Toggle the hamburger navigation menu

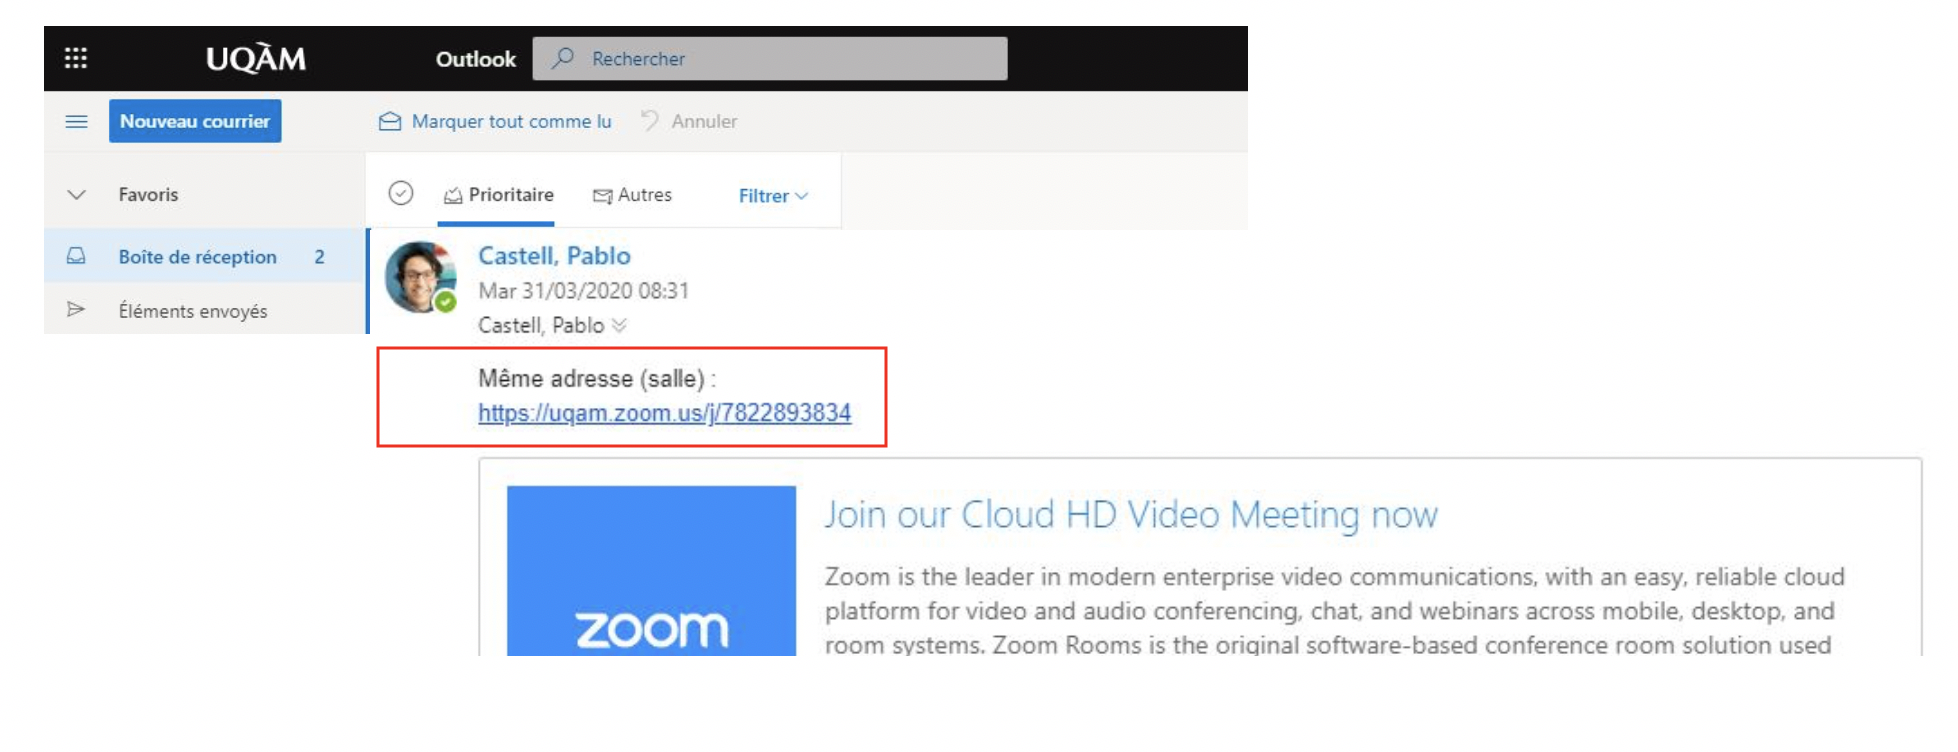tap(77, 121)
